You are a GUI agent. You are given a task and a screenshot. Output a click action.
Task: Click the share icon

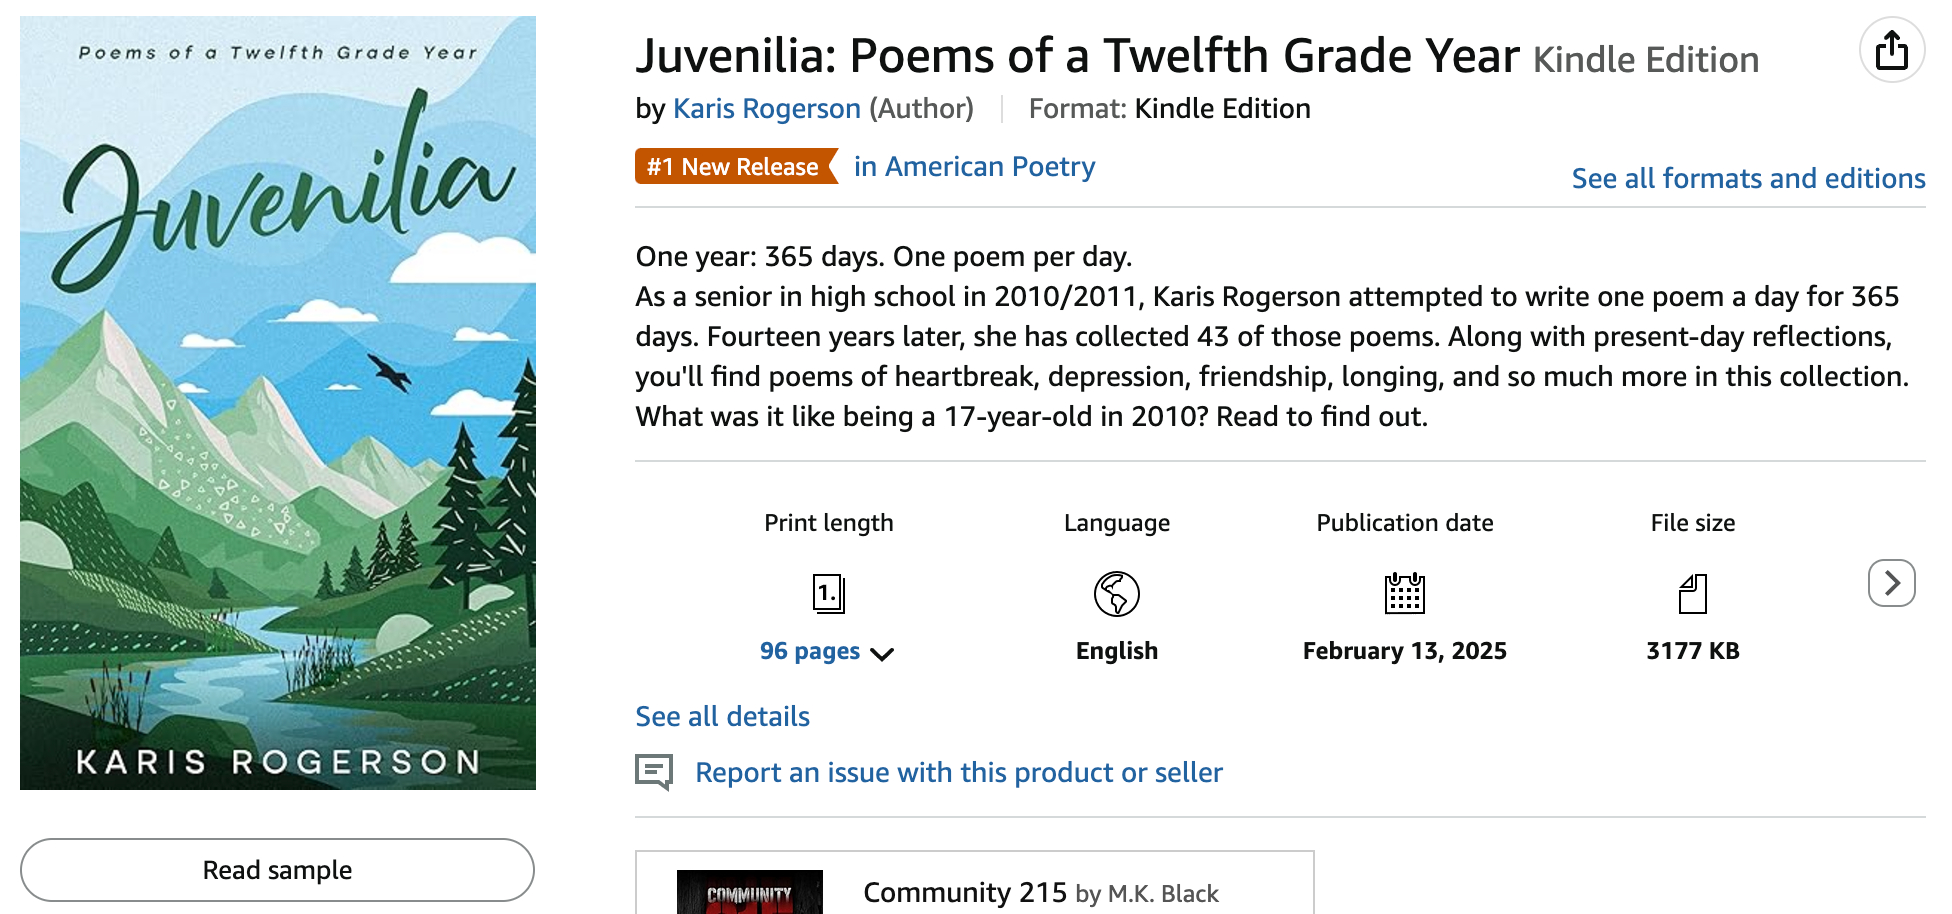coord(1891,51)
